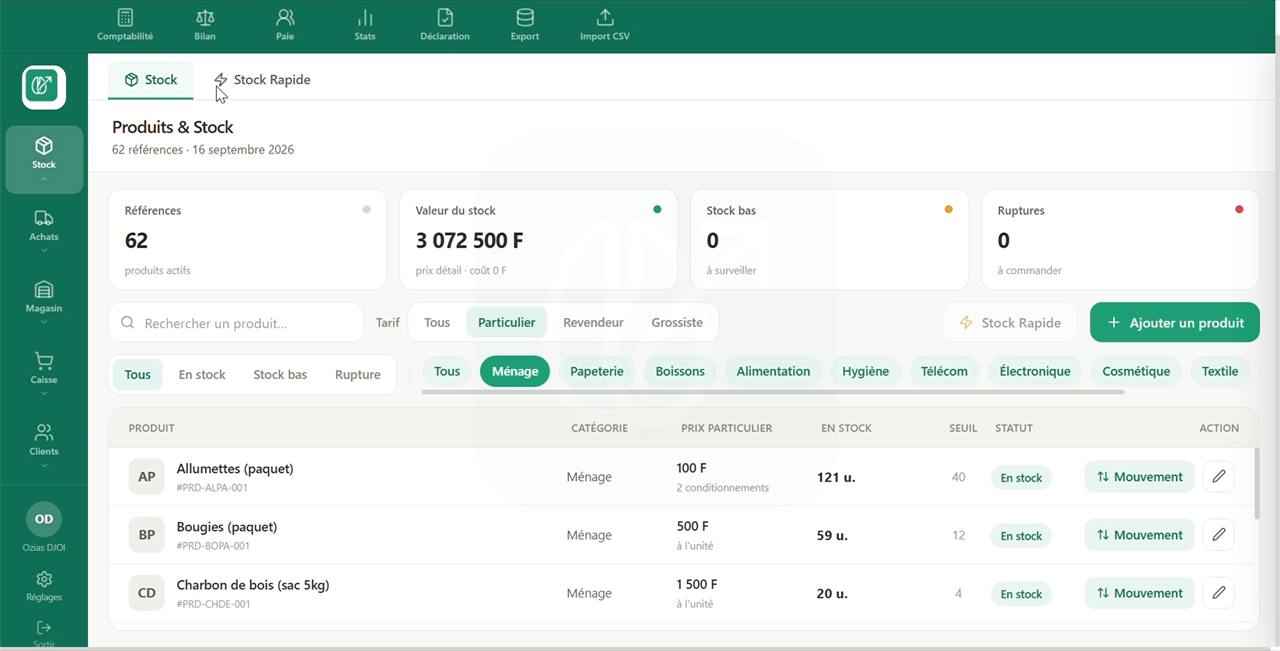Expand the Clients sidebar section

[x=44, y=446]
